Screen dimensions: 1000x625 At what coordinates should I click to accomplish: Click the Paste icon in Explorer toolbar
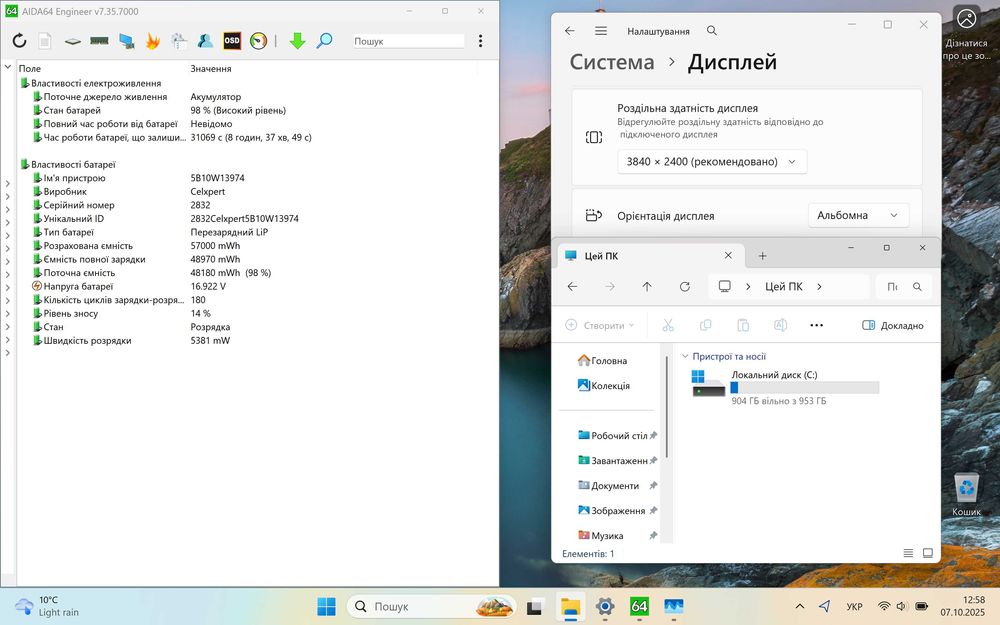[743, 325]
